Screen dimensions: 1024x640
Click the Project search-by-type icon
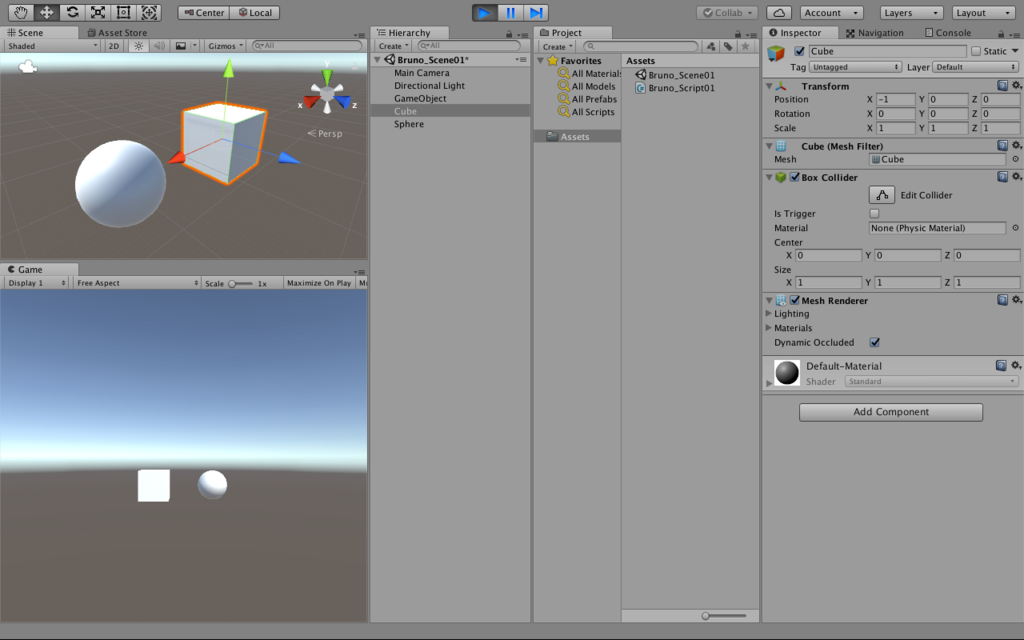711,46
